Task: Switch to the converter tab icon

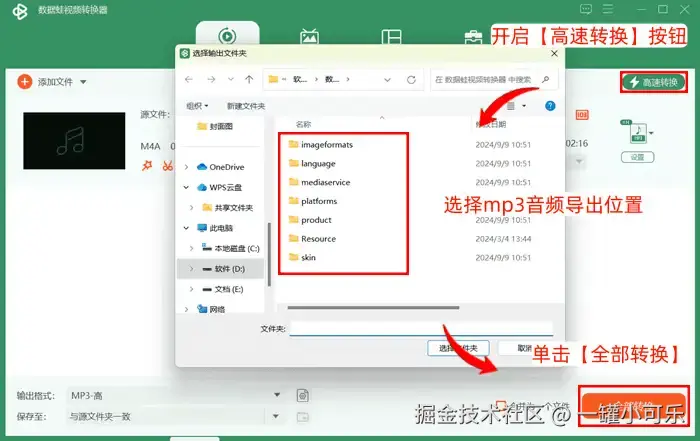Action: (x=227, y=36)
